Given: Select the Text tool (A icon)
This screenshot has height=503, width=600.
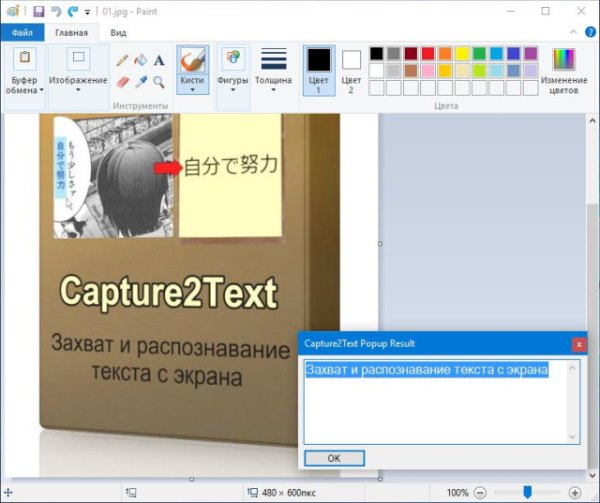Looking at the screenshot, I should [x=159, y=61].
